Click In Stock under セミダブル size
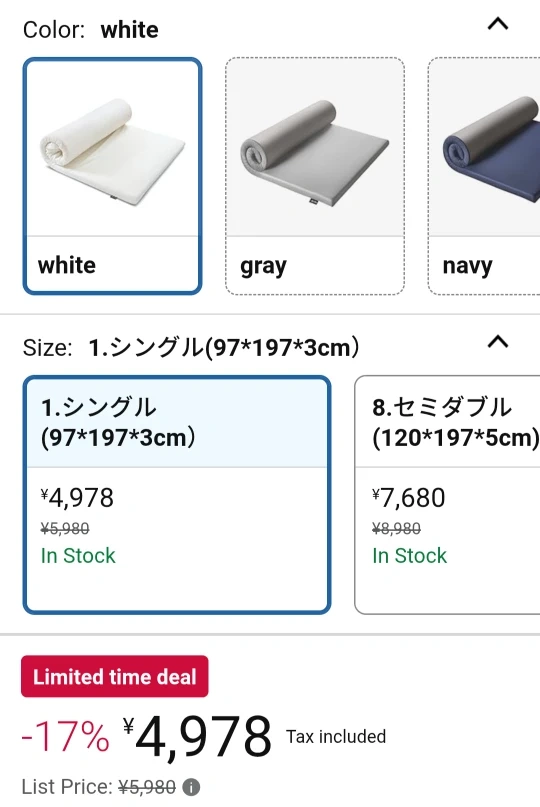540x807 pixels. pyautogui.click(x=410, y=556)
